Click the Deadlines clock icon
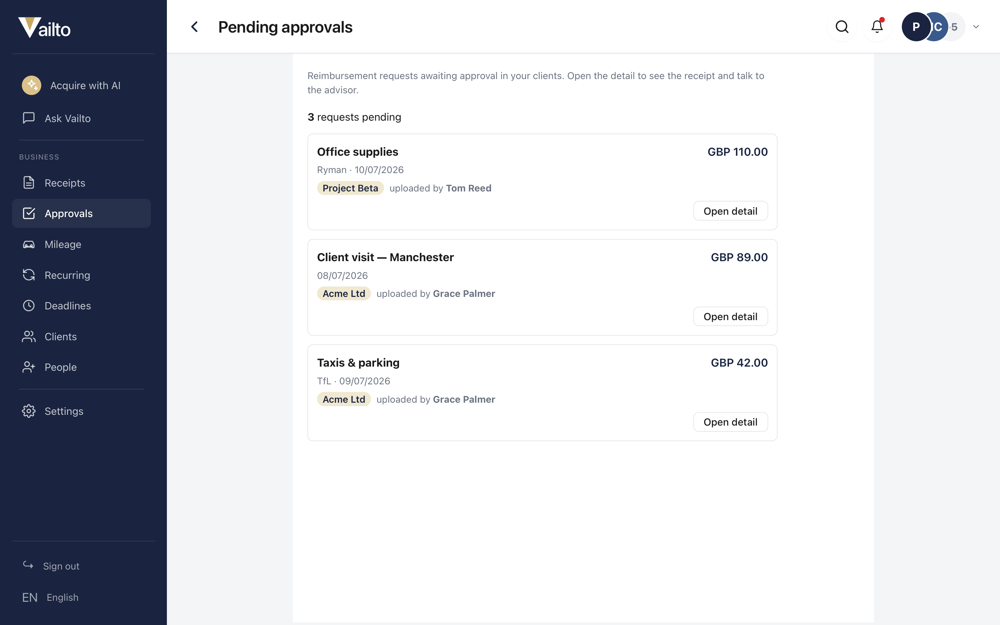1000x625 pixels. [x=29, y=305]
